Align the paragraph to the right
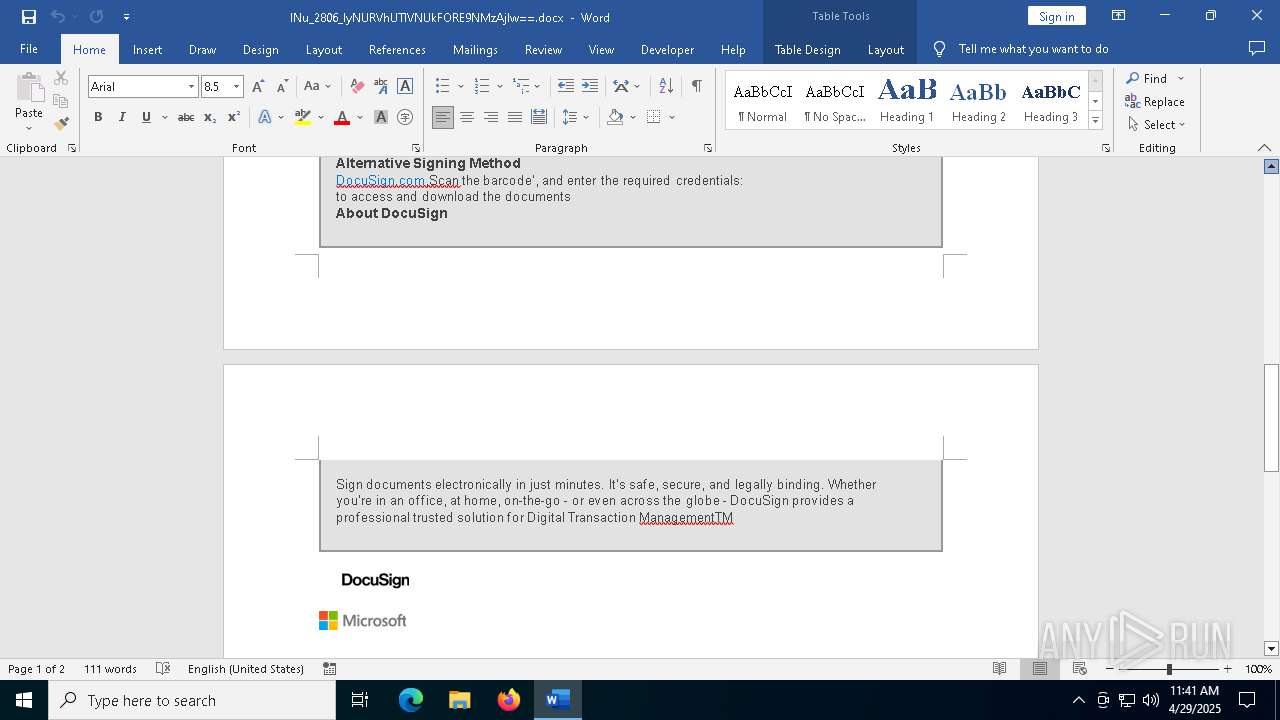 point(491,117)
